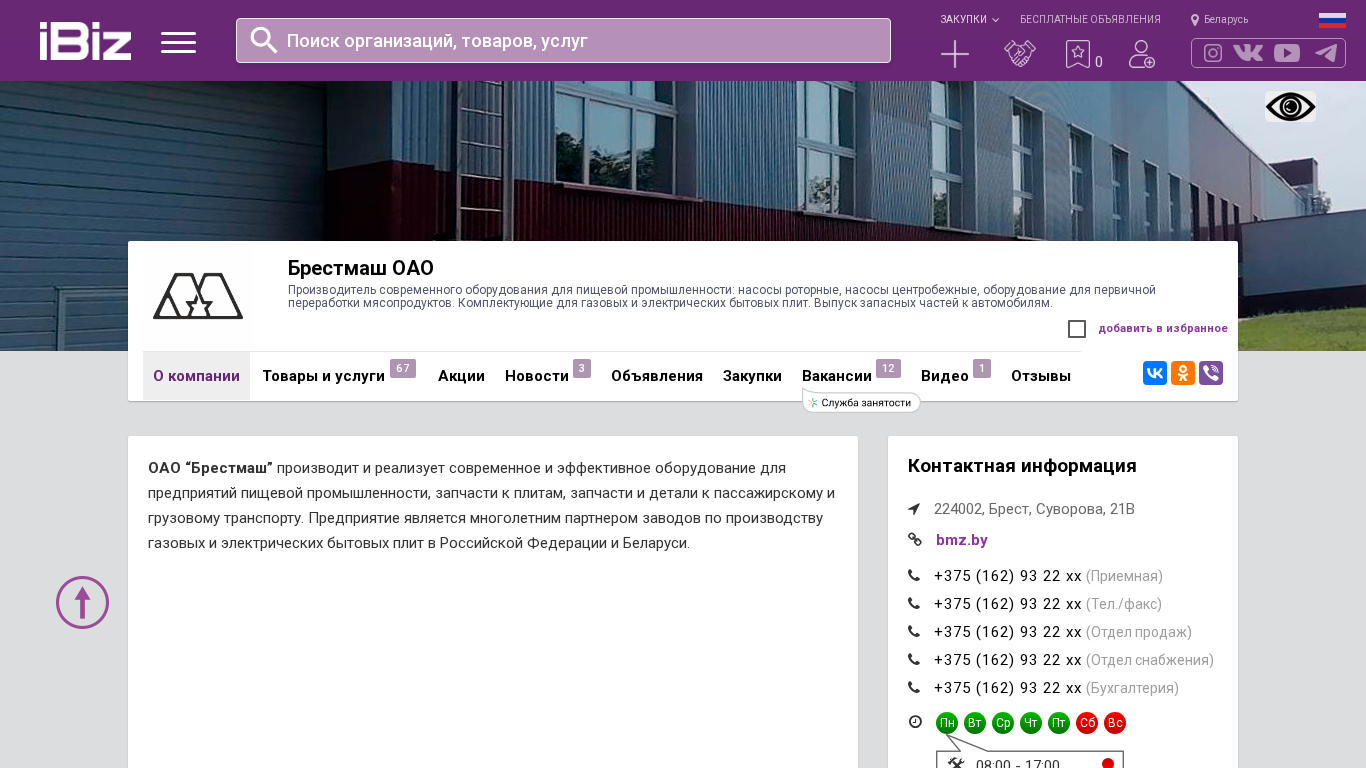Open the Вакансии tab
1366x768 pixels.
(x=837, y=376)
